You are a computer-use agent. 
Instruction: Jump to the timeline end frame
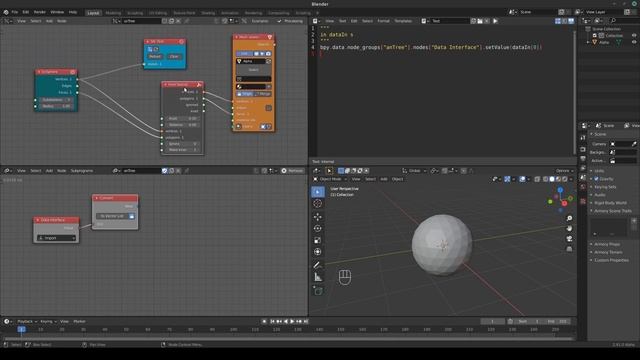306,322
